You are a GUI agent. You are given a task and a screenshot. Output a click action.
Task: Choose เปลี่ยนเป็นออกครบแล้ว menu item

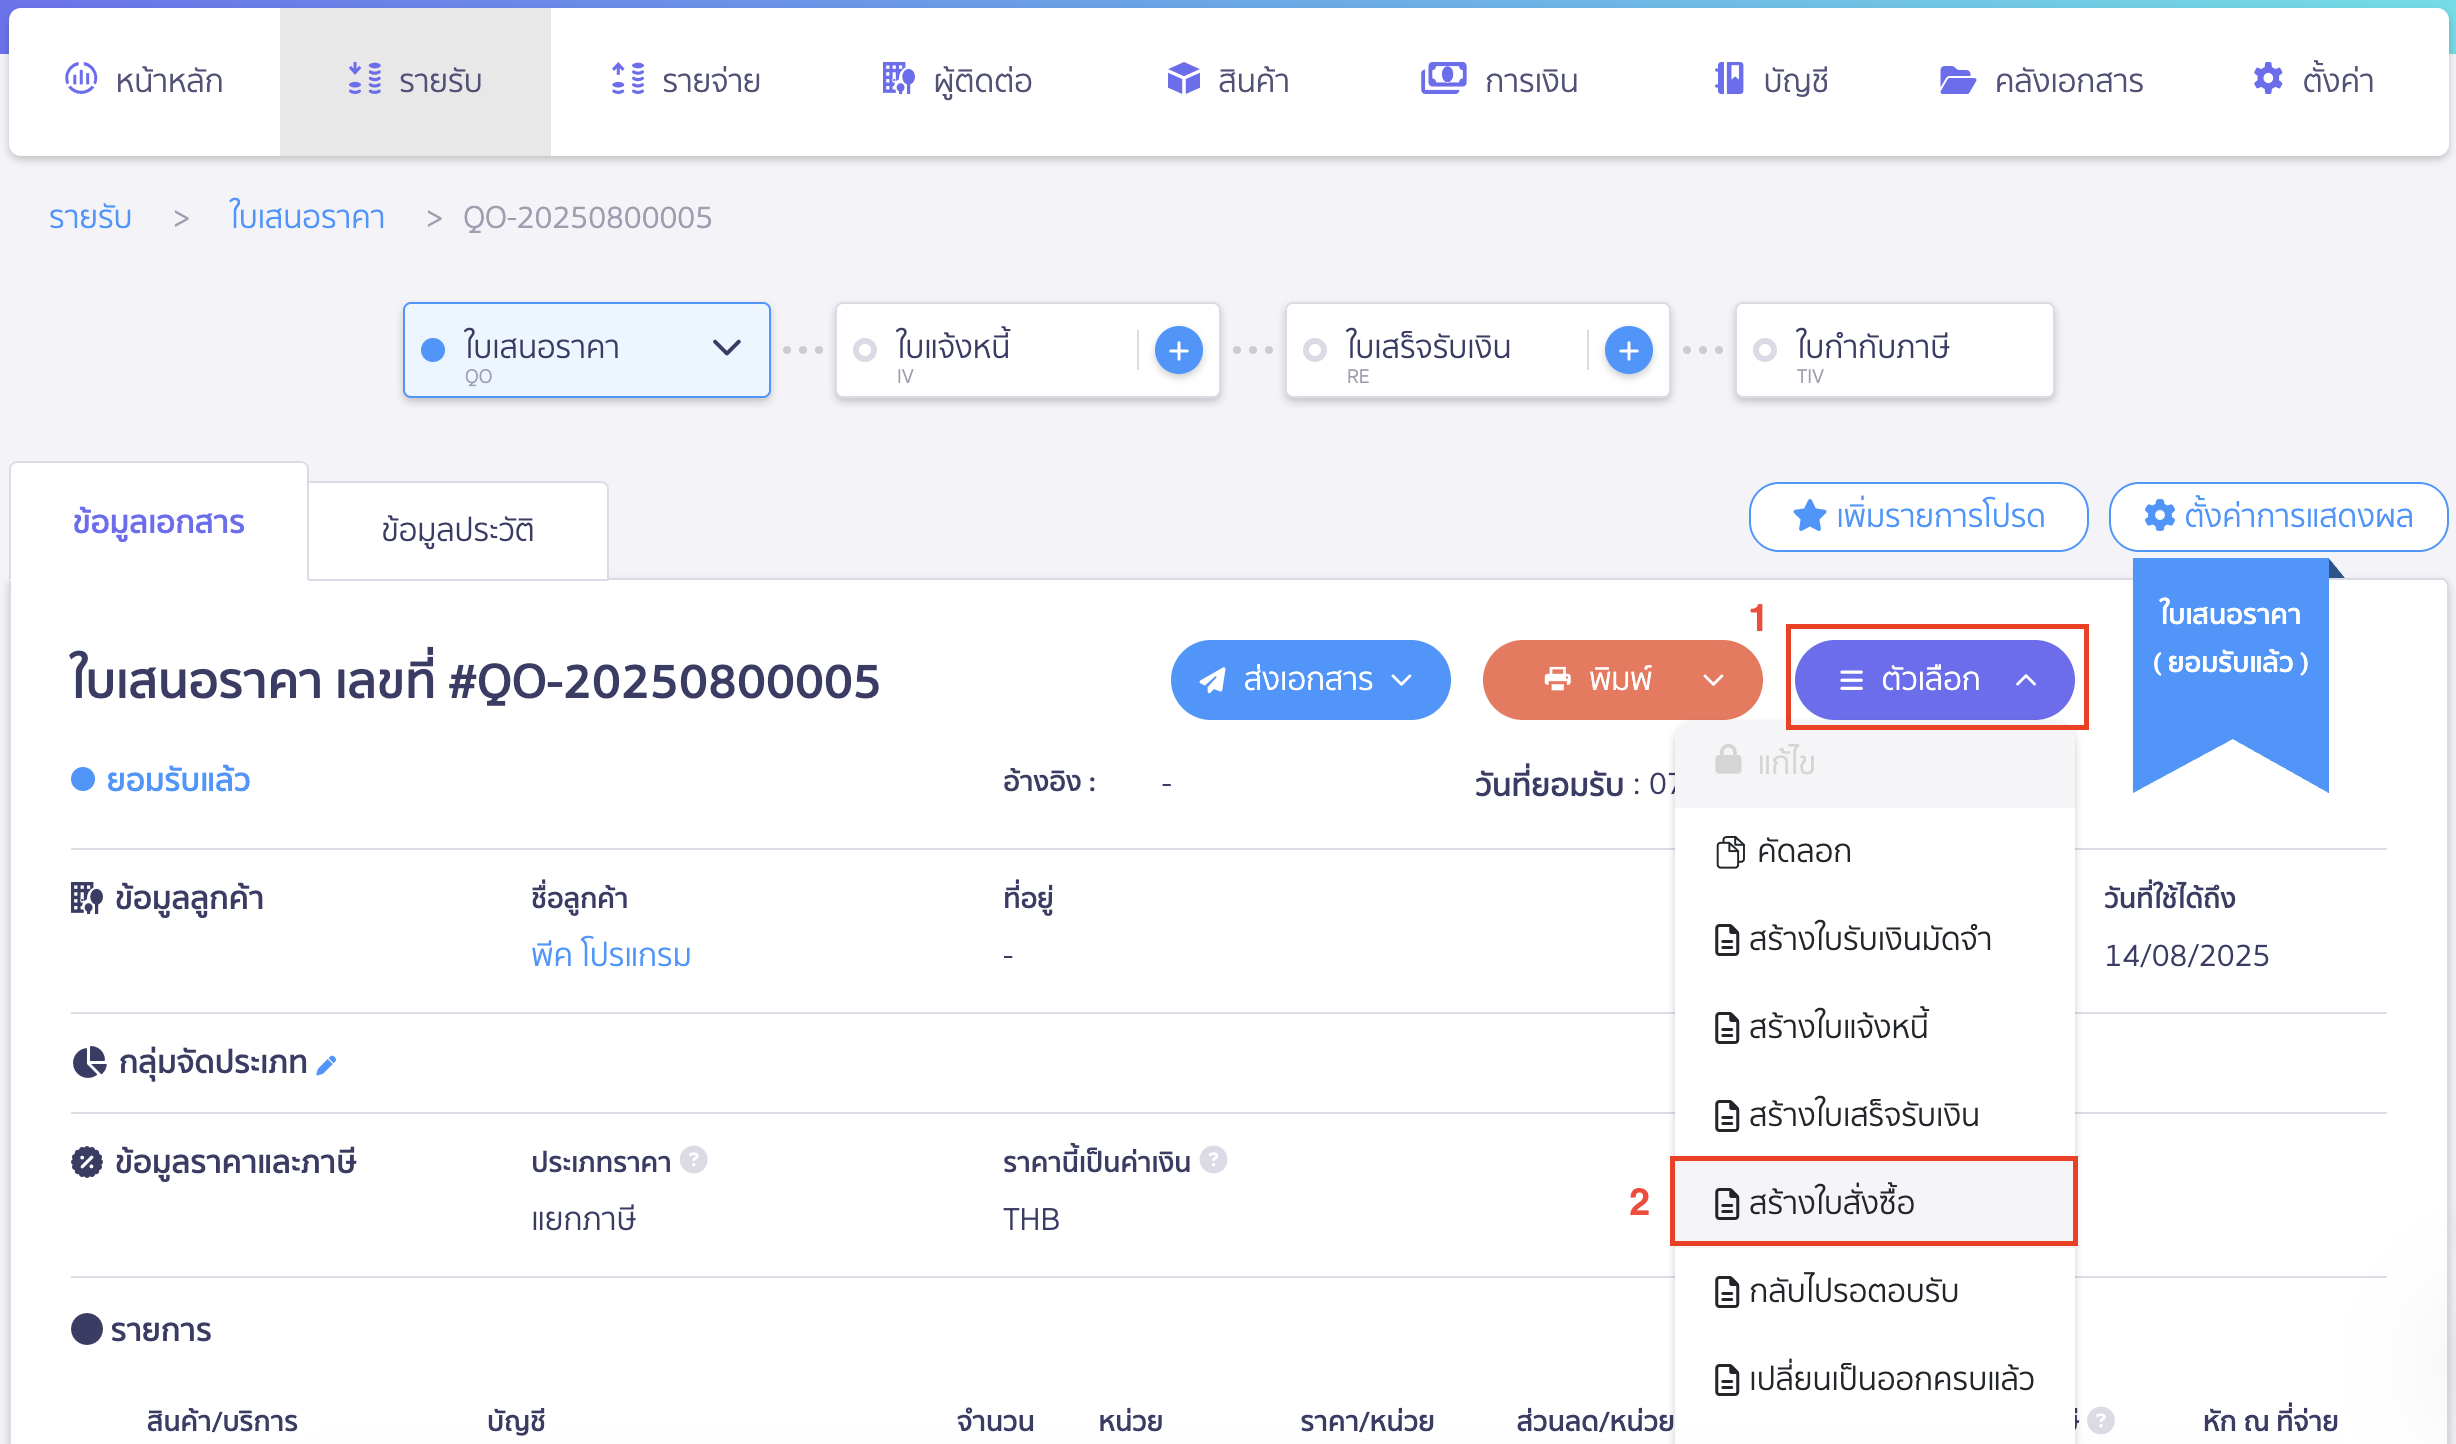1875,1380
